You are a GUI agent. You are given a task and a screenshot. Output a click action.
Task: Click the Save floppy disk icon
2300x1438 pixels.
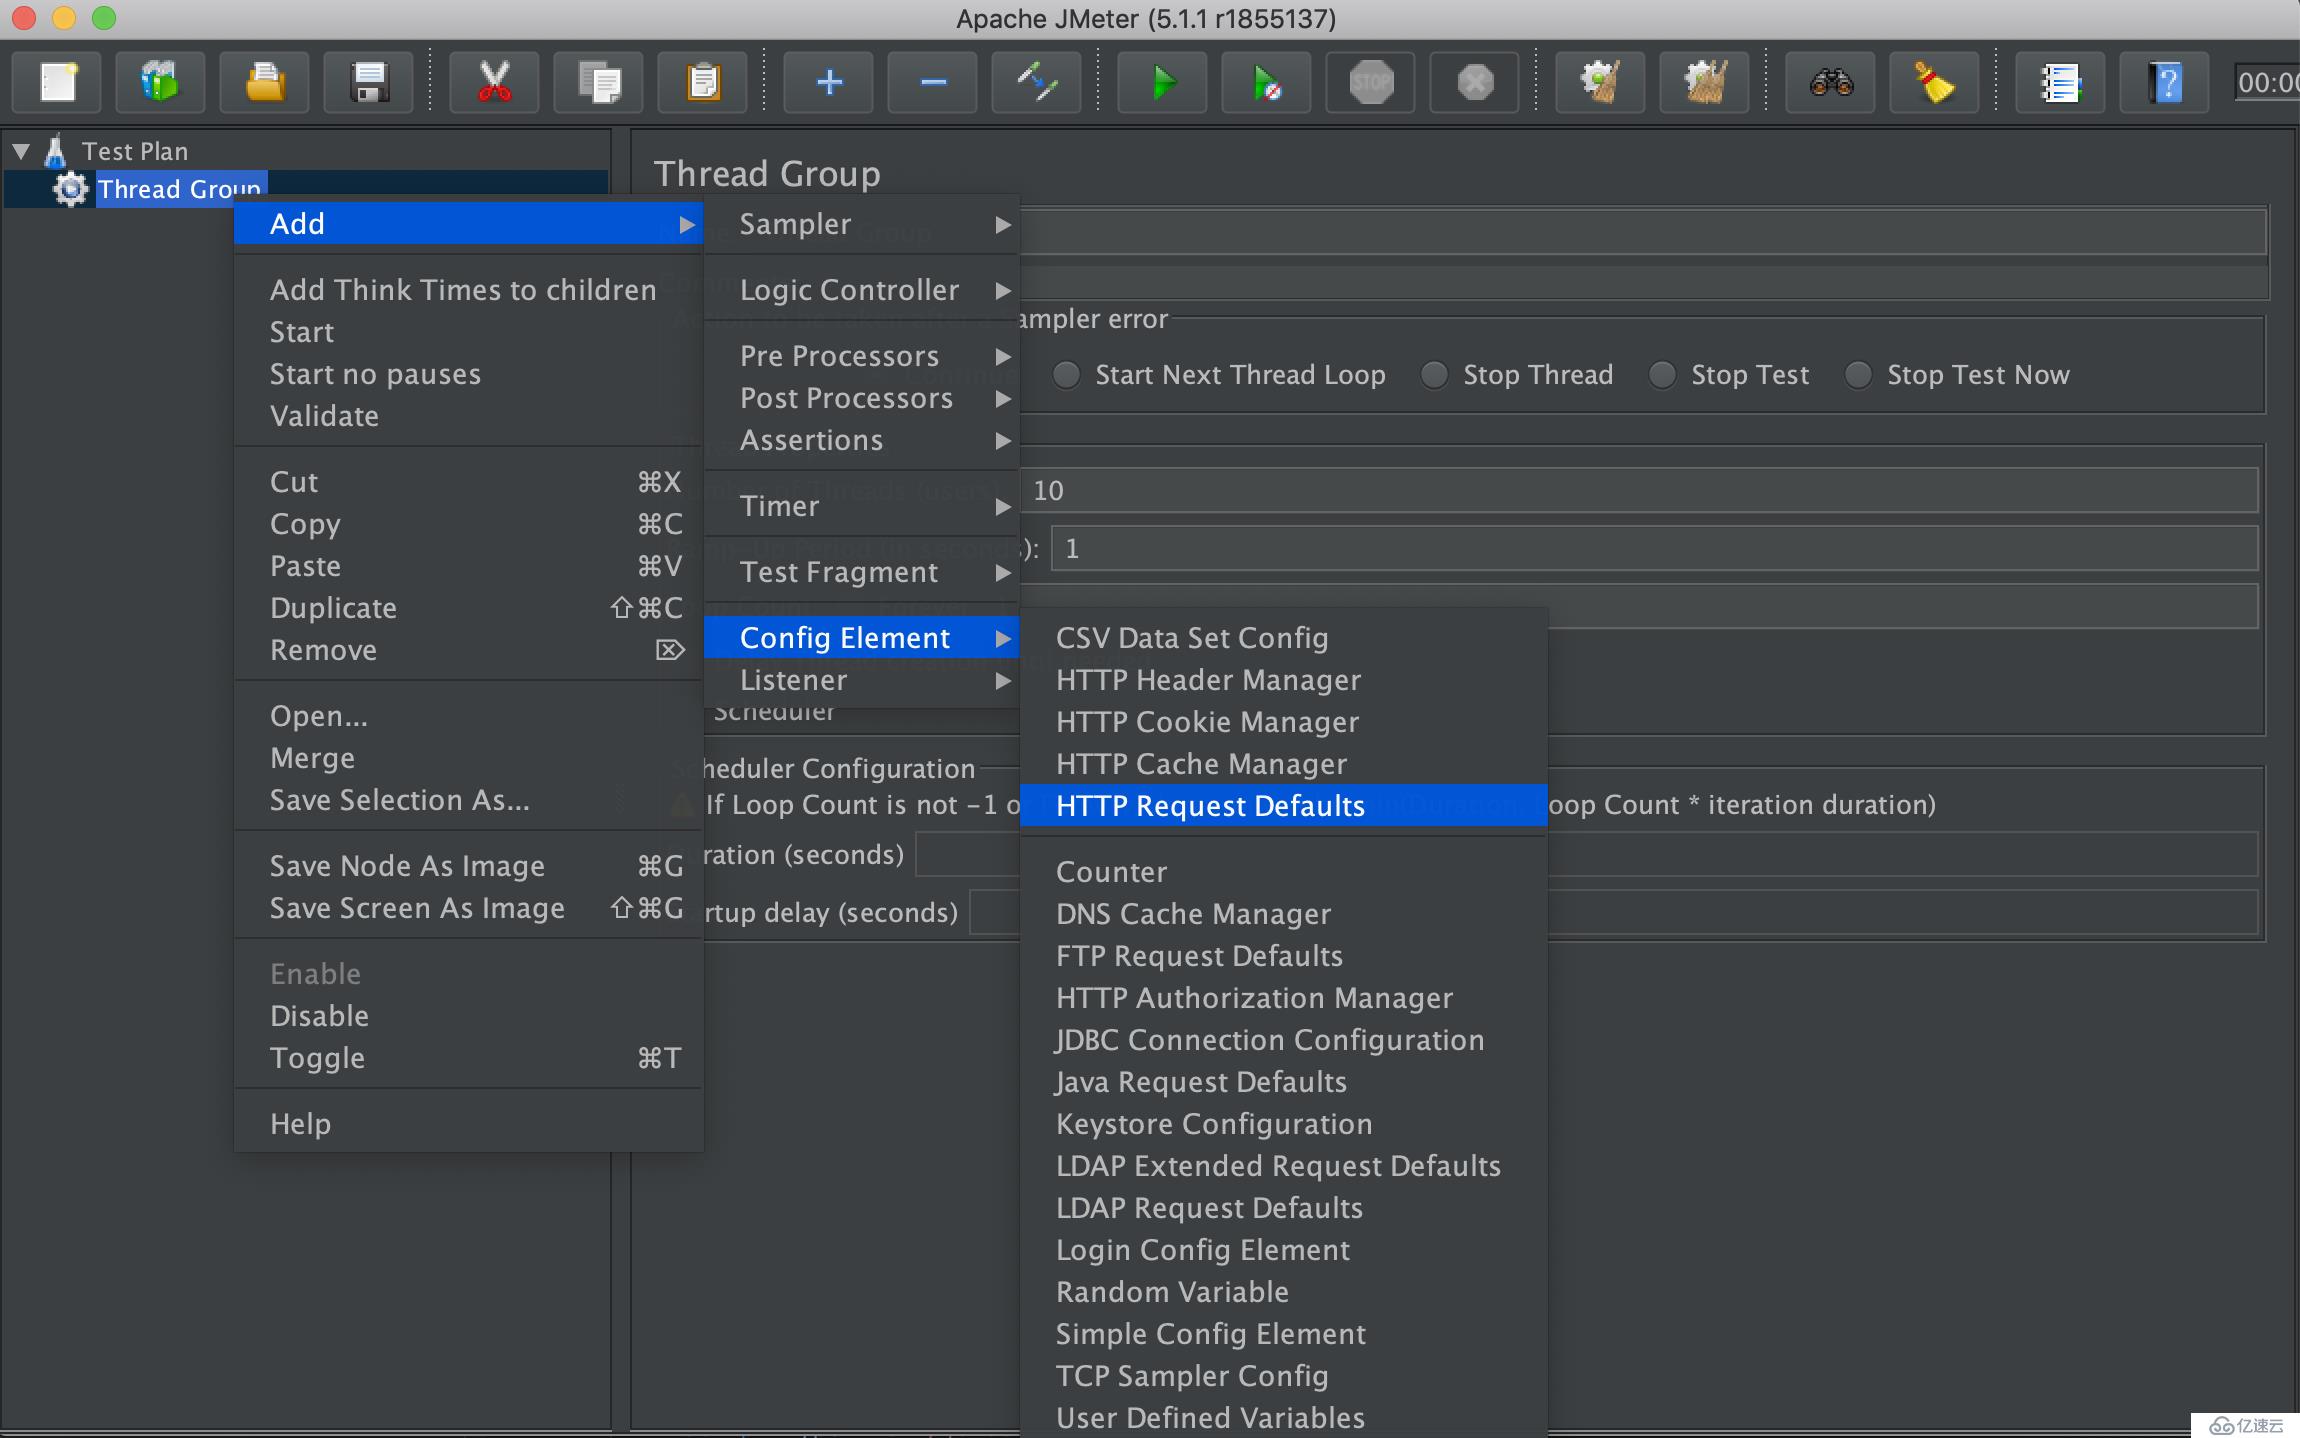point(369,82)
